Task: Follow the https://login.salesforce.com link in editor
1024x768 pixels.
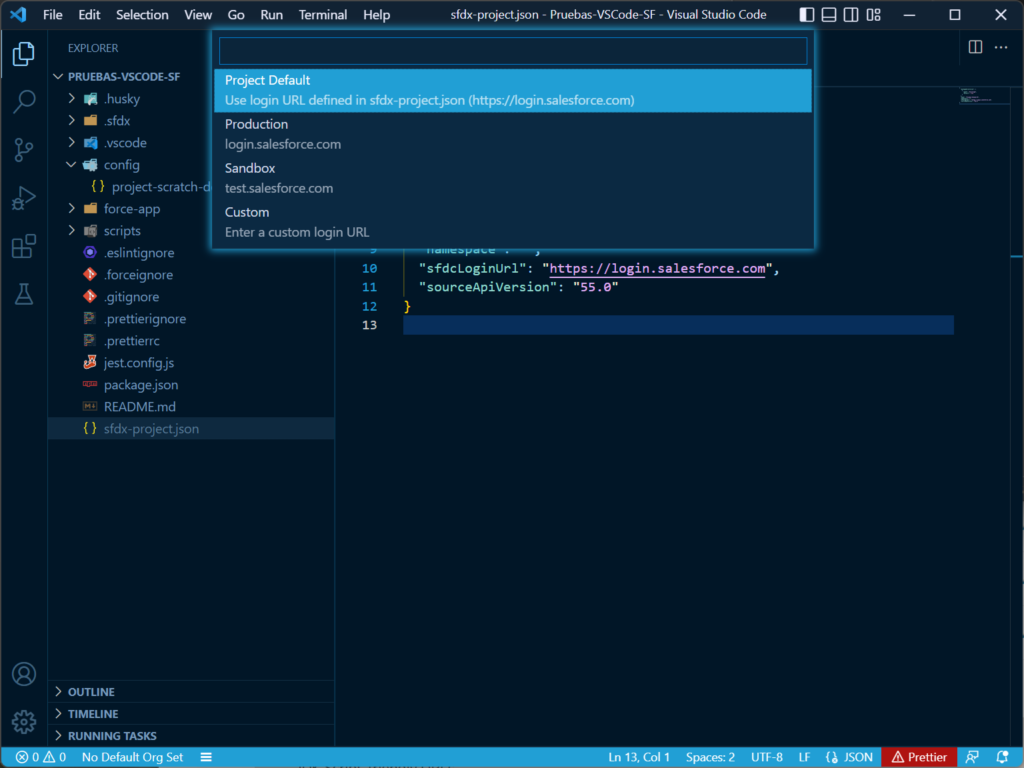Action: pos(657,268)
